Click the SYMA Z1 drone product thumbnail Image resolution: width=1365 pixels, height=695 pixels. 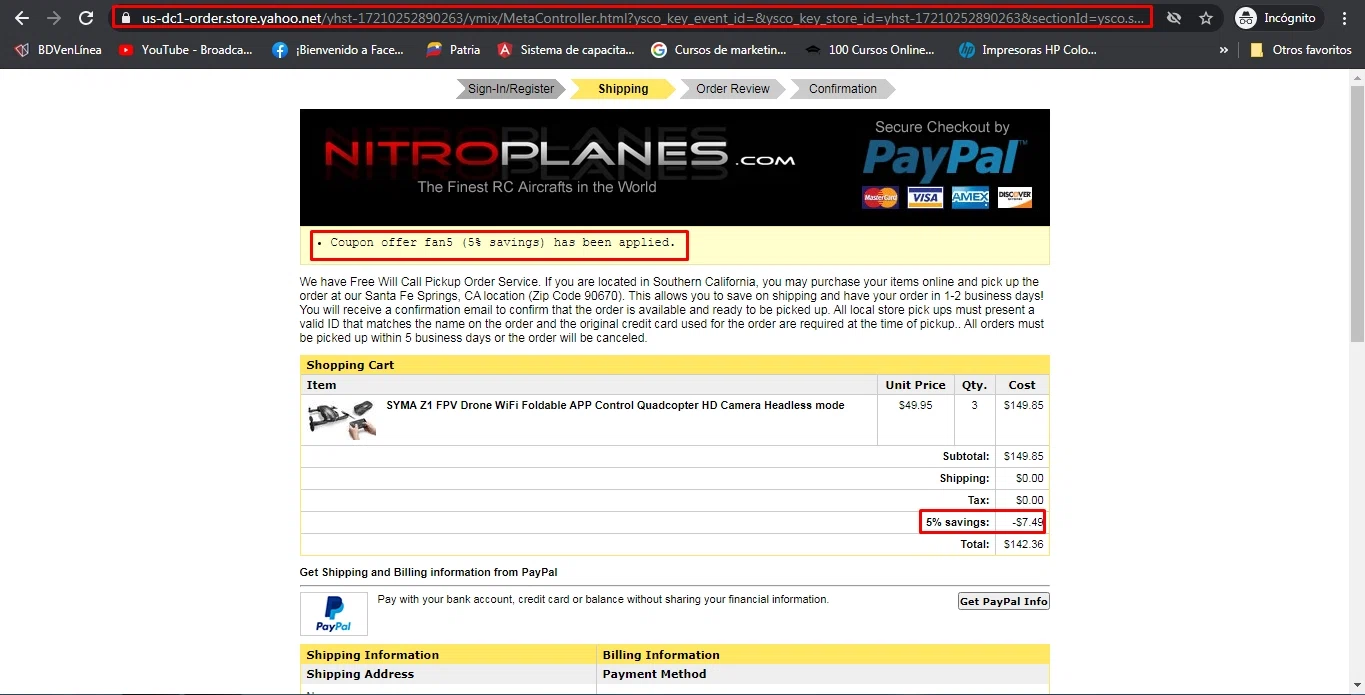tap(341, 420)
